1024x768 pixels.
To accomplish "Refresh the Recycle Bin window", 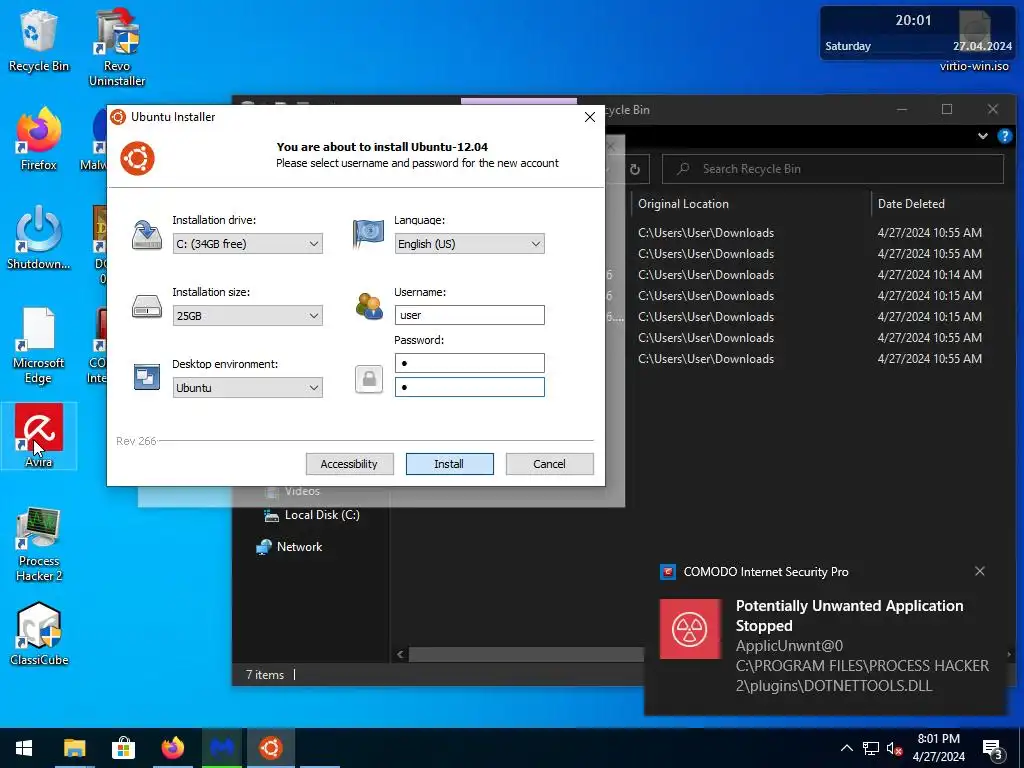I will click(635, 170).
